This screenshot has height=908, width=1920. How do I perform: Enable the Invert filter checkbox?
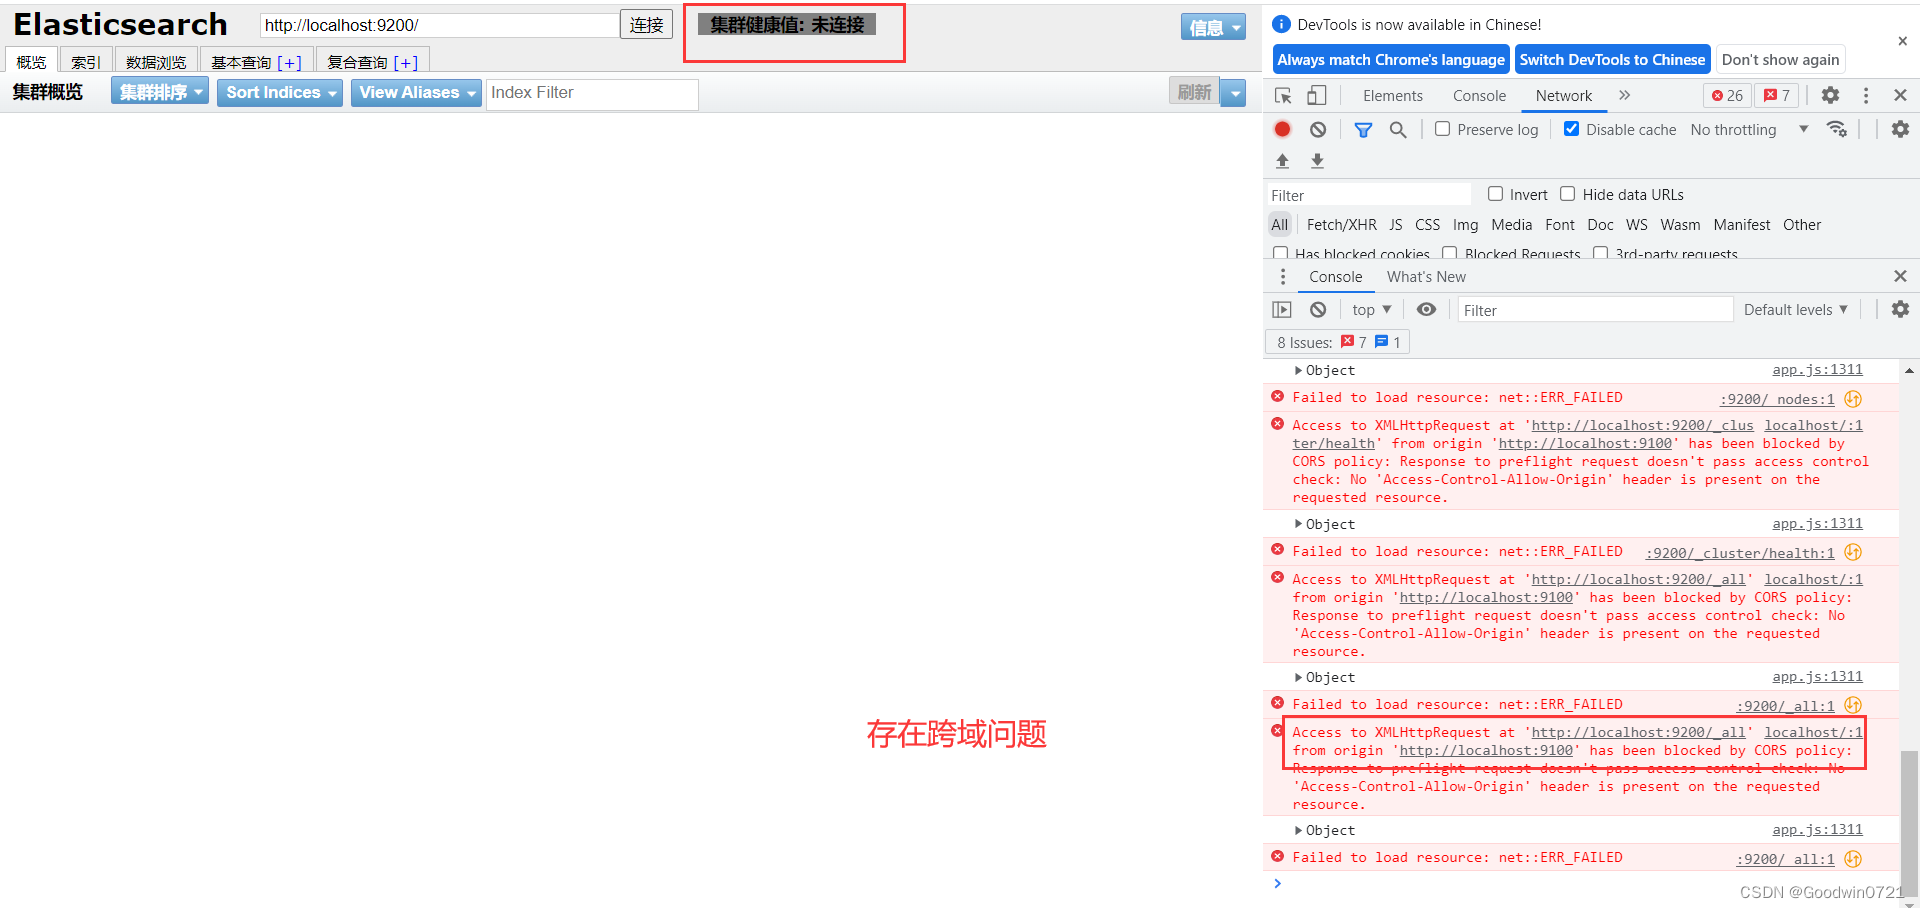point(1495,194)
